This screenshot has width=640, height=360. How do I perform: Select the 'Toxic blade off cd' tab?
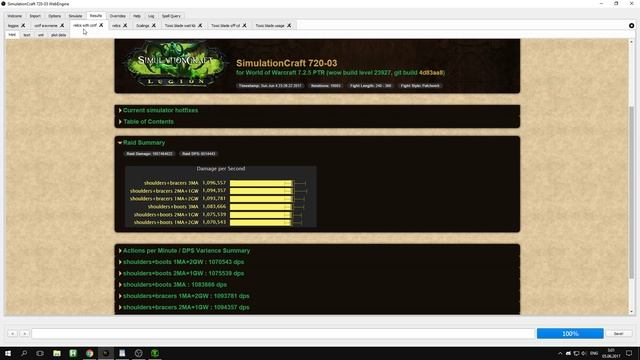[225, 25]
